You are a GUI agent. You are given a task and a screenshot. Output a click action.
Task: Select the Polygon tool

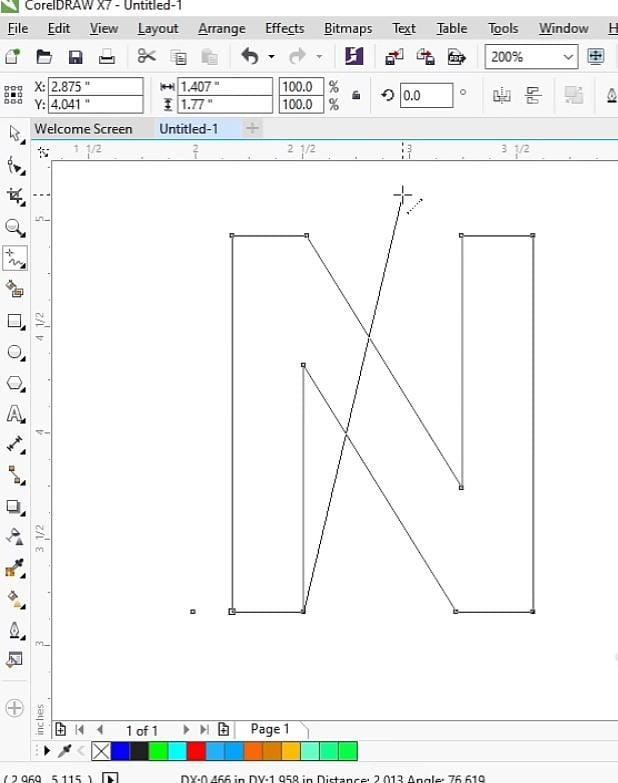15,384
